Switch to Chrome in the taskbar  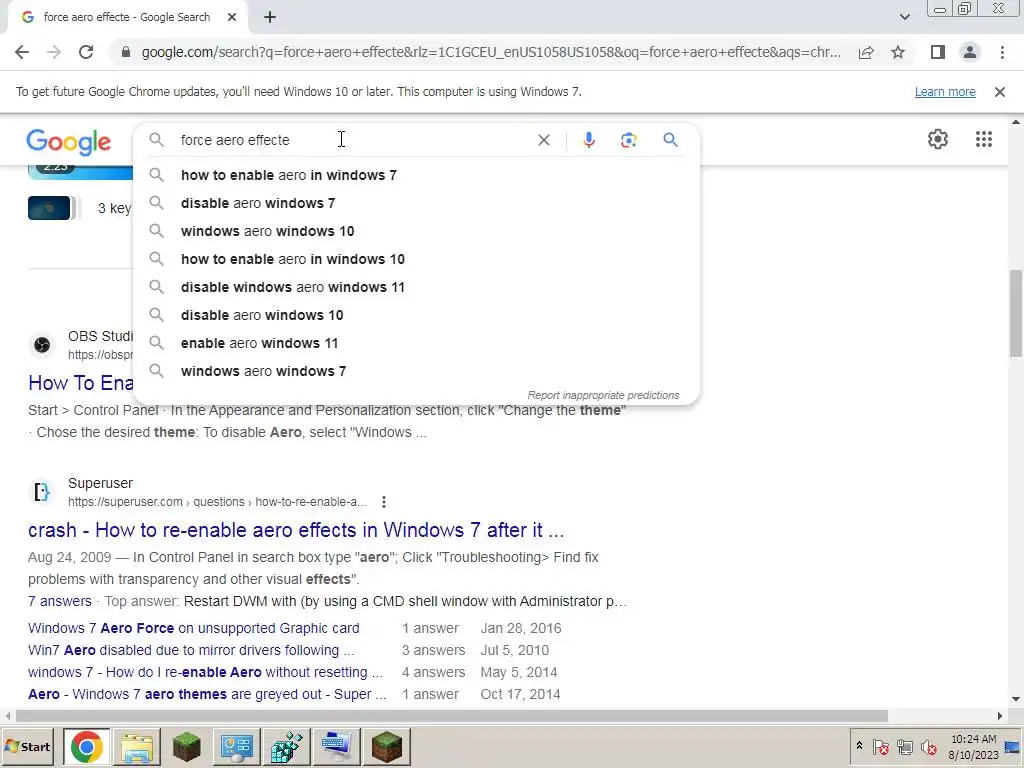pos(87,747)
